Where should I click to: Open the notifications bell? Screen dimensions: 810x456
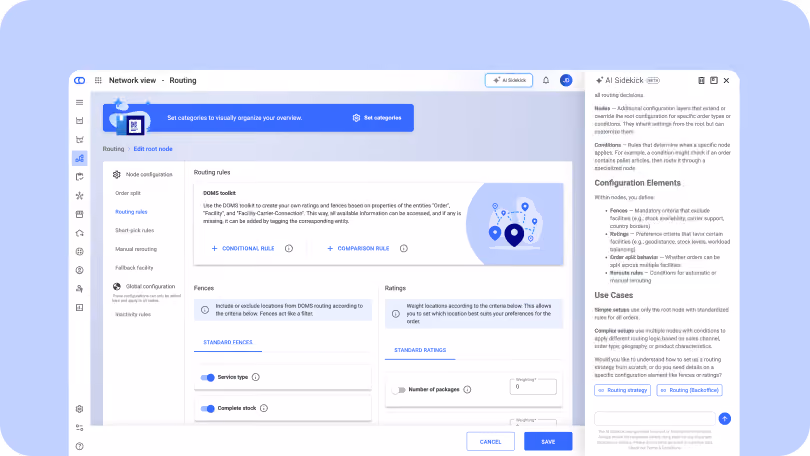[546, 81]
